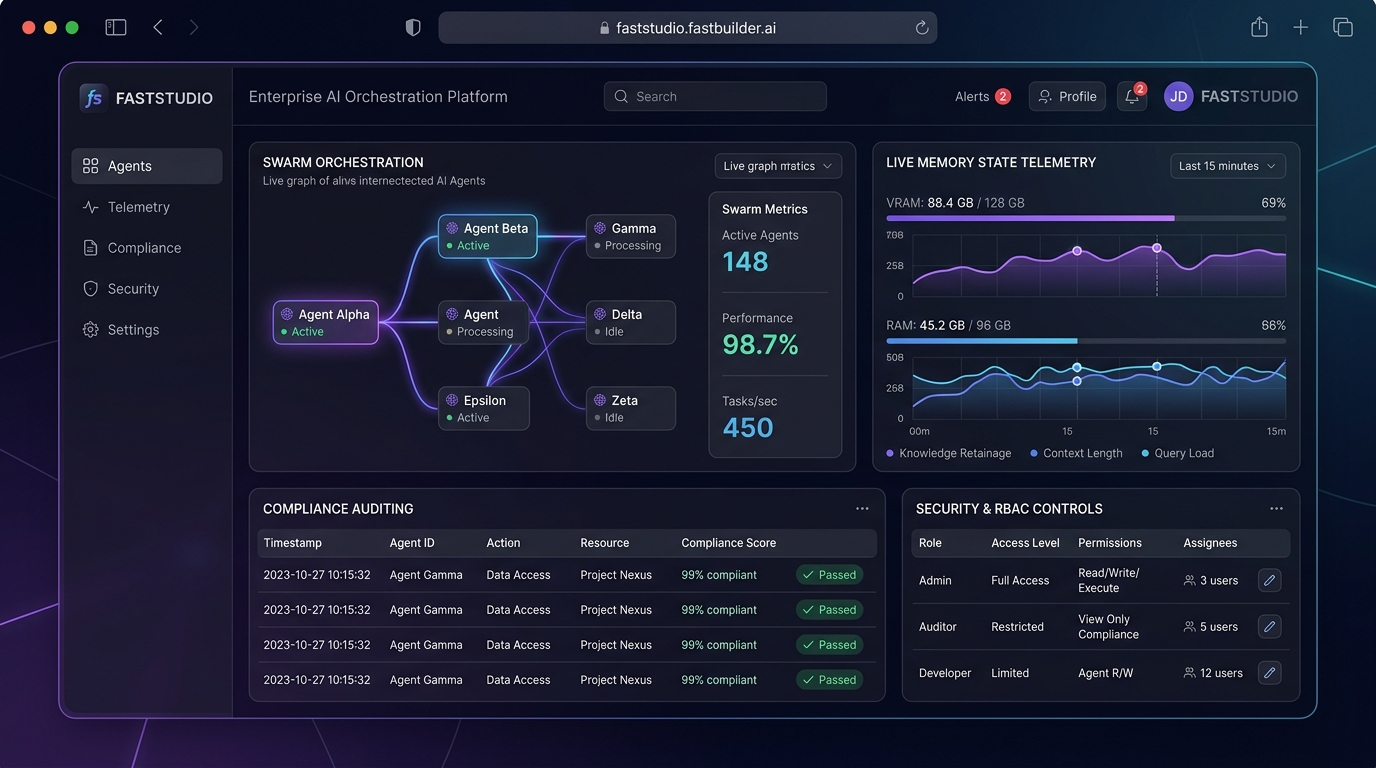Open Security & RBAC Controls more options
The height and width of the screenshot is (768, 1376).
click(1276, 509)
